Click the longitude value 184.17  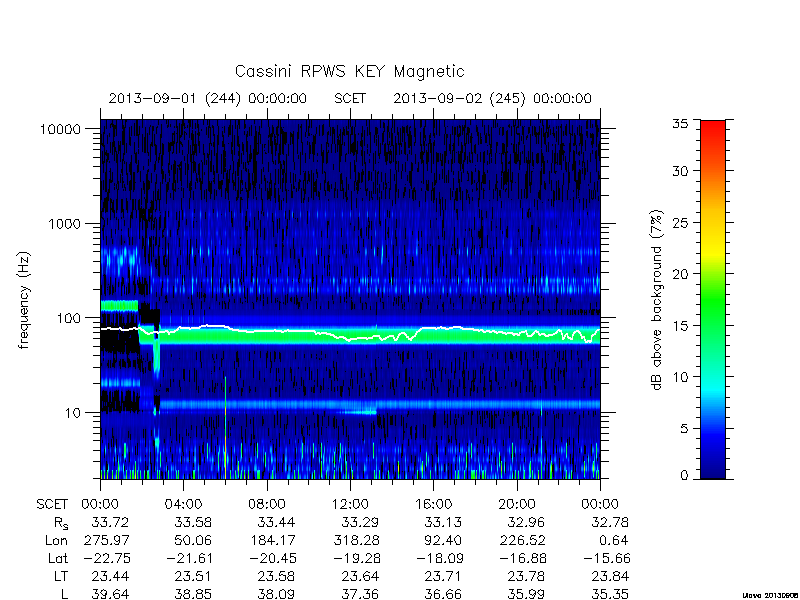click(272, 540)
